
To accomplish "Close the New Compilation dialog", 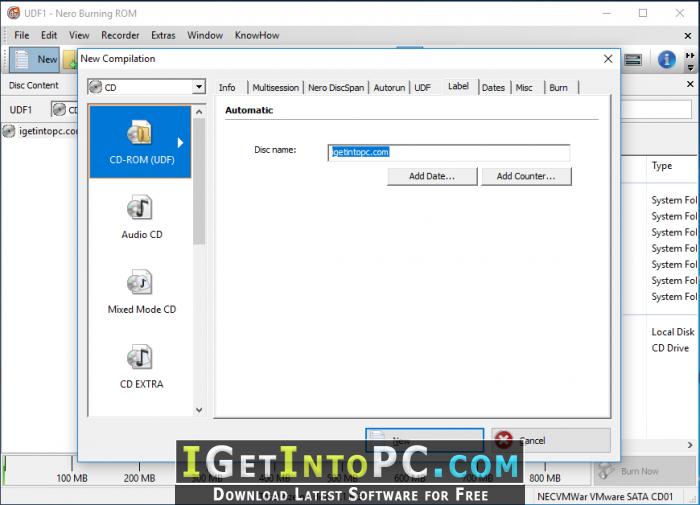I will pos(608,59).
